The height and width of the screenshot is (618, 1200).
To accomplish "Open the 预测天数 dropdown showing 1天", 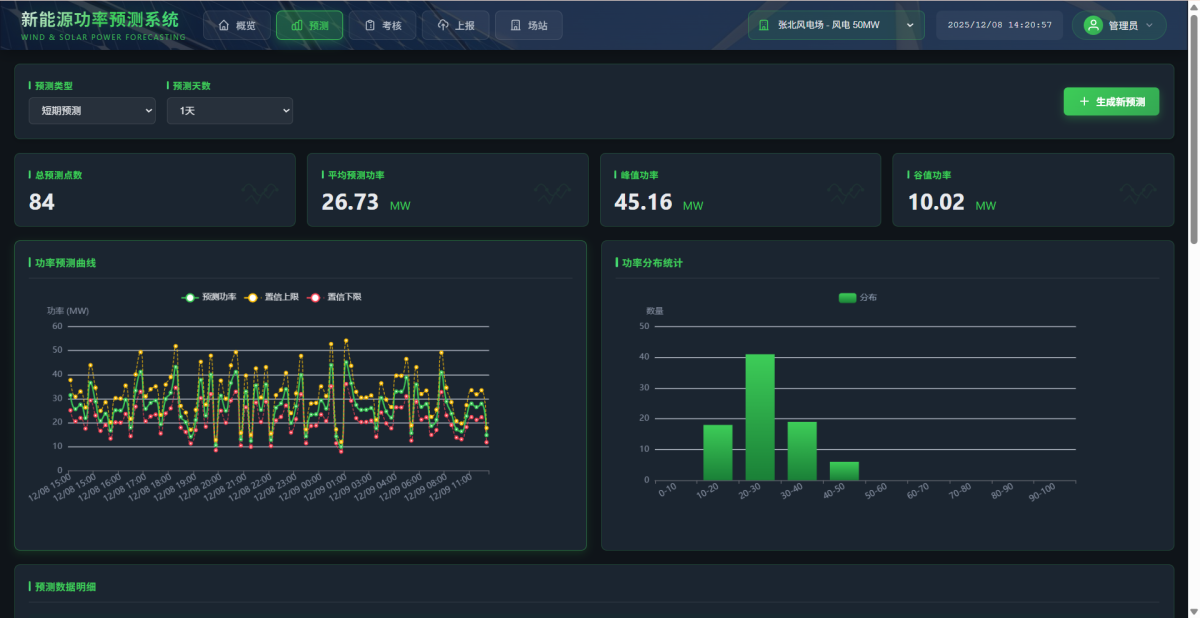I will tap(230, 111).
